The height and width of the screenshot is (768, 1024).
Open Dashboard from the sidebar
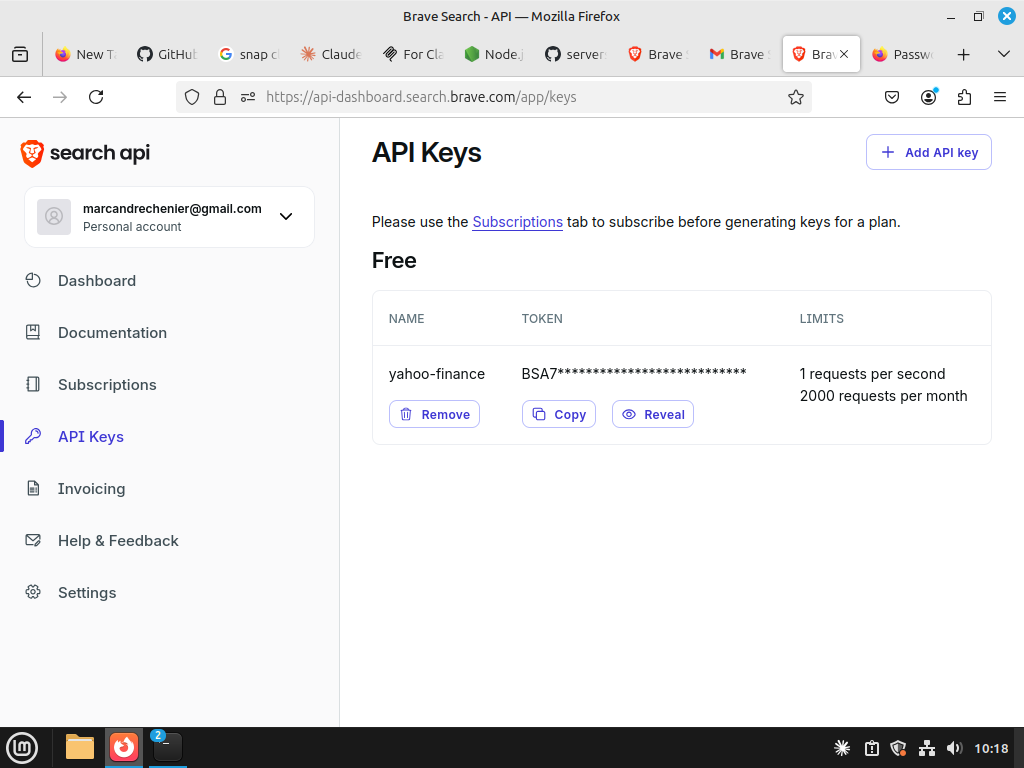pos(97,281)
